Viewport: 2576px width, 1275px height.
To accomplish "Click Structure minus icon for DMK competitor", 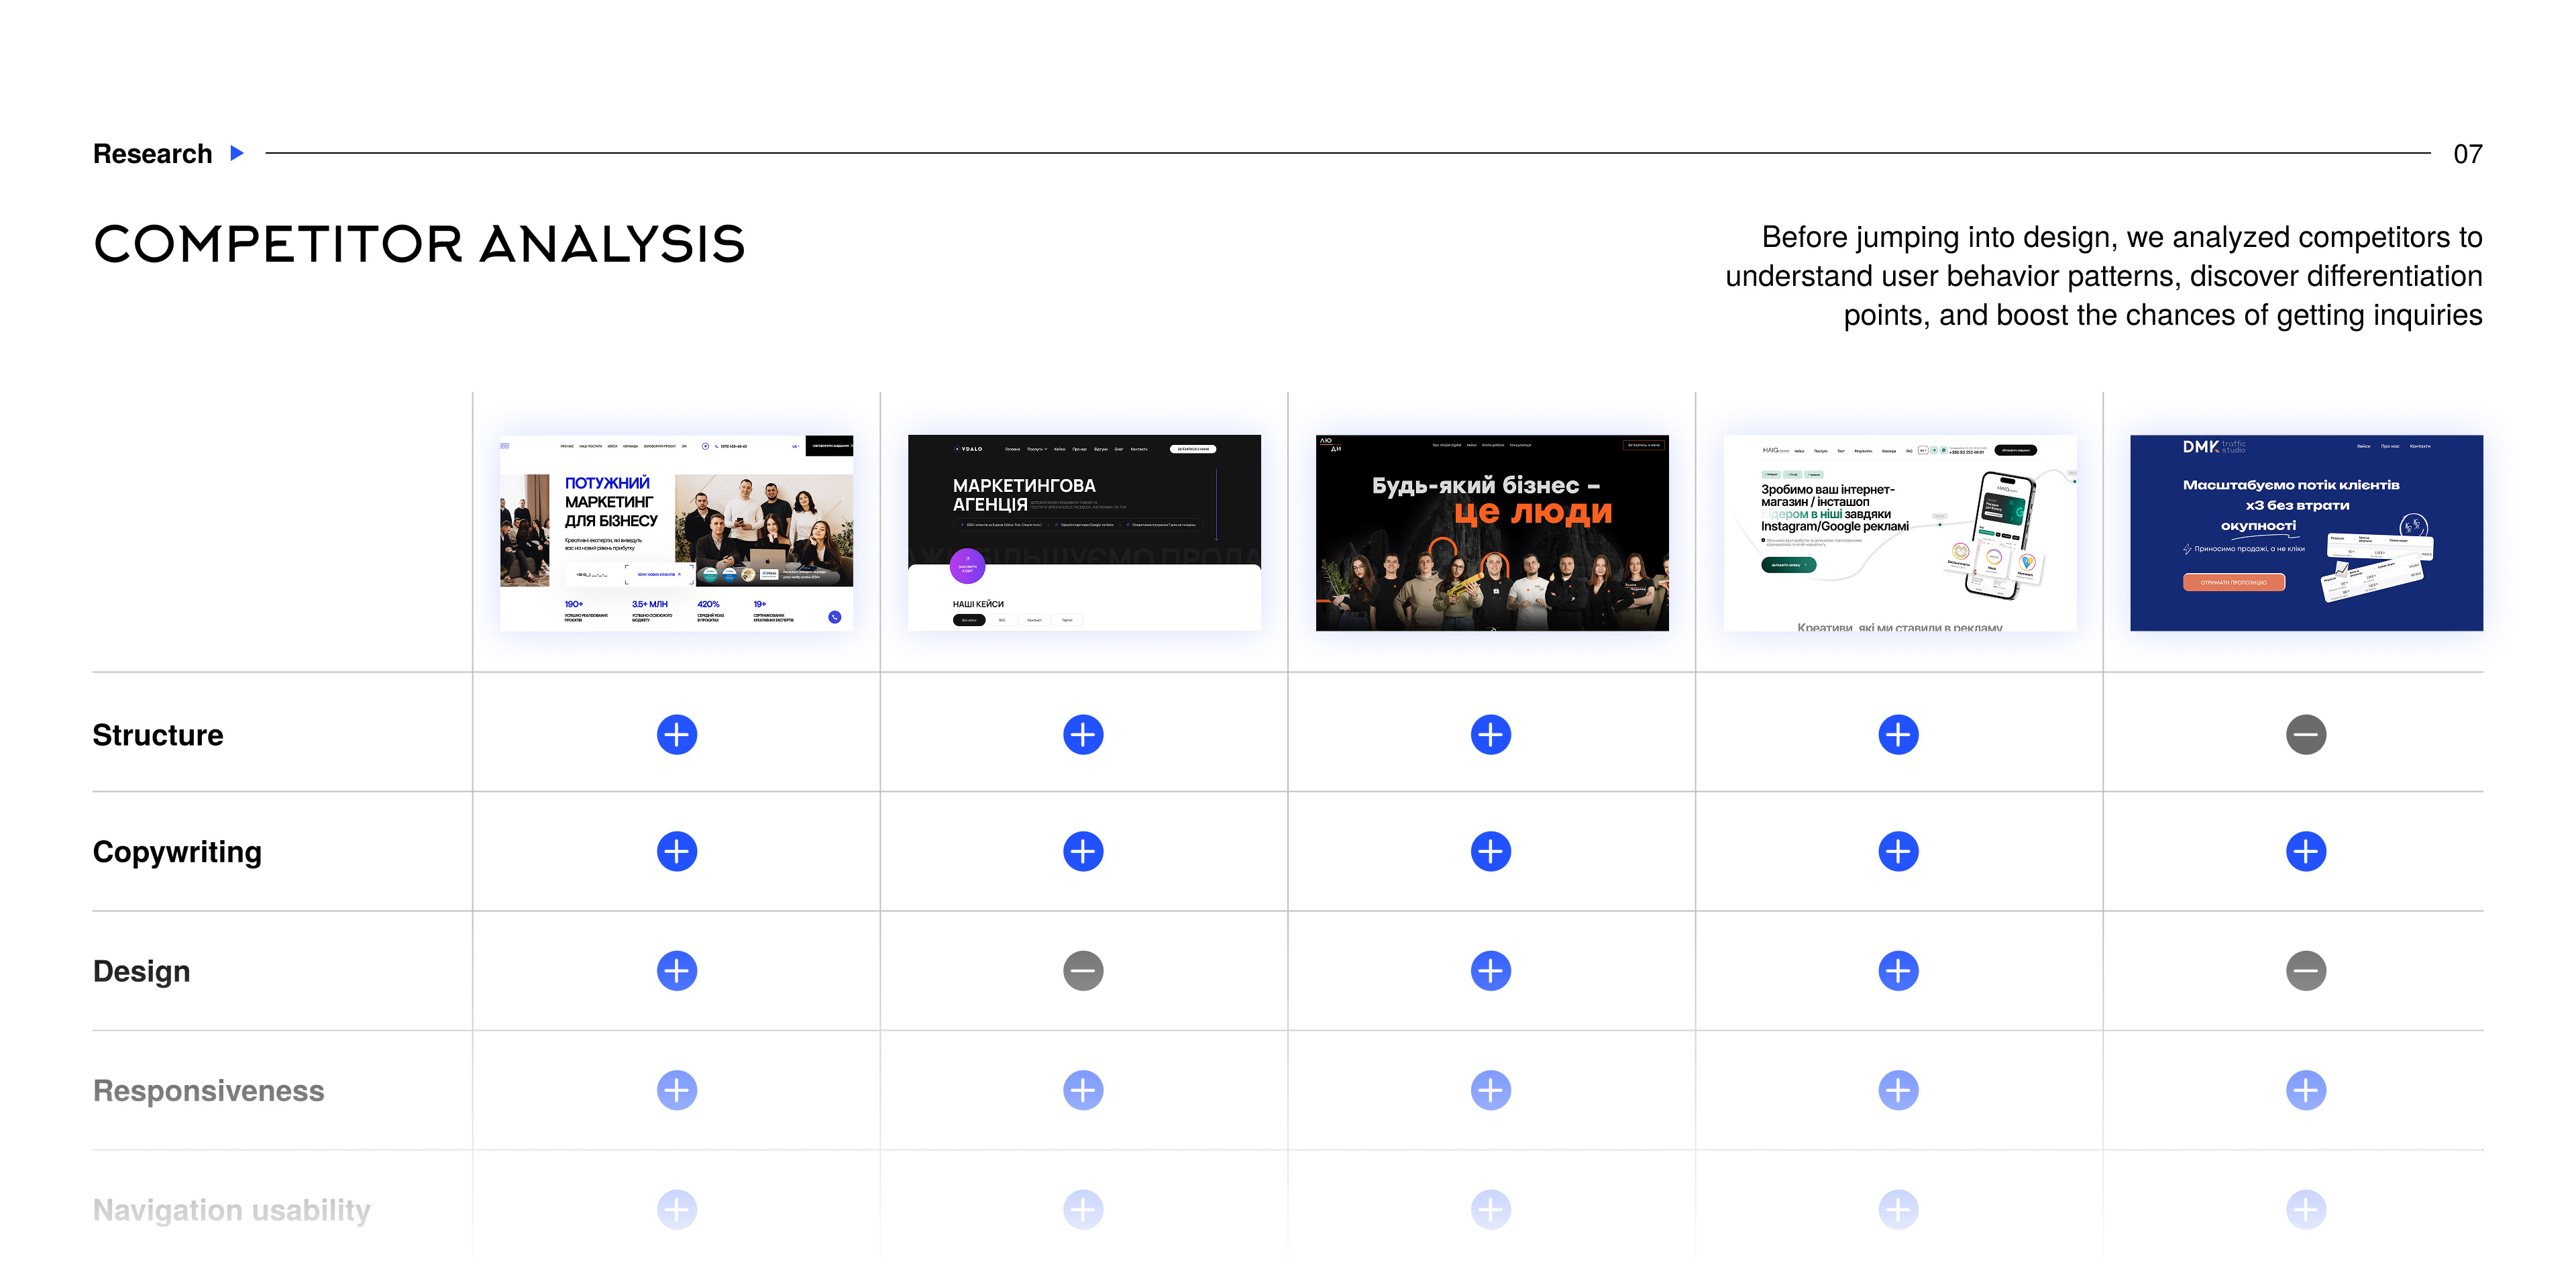I will [2305, 735].
